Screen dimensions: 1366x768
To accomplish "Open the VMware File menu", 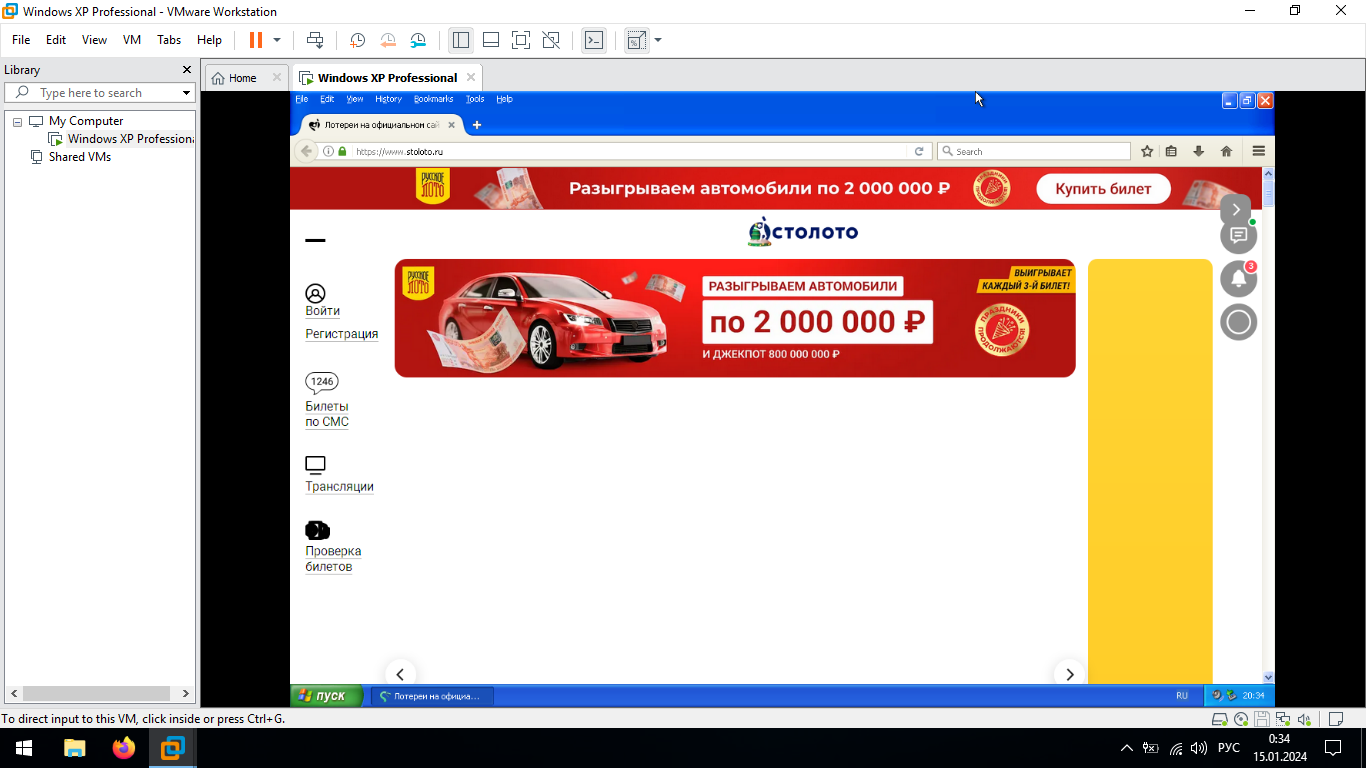I will pos(21,40).
